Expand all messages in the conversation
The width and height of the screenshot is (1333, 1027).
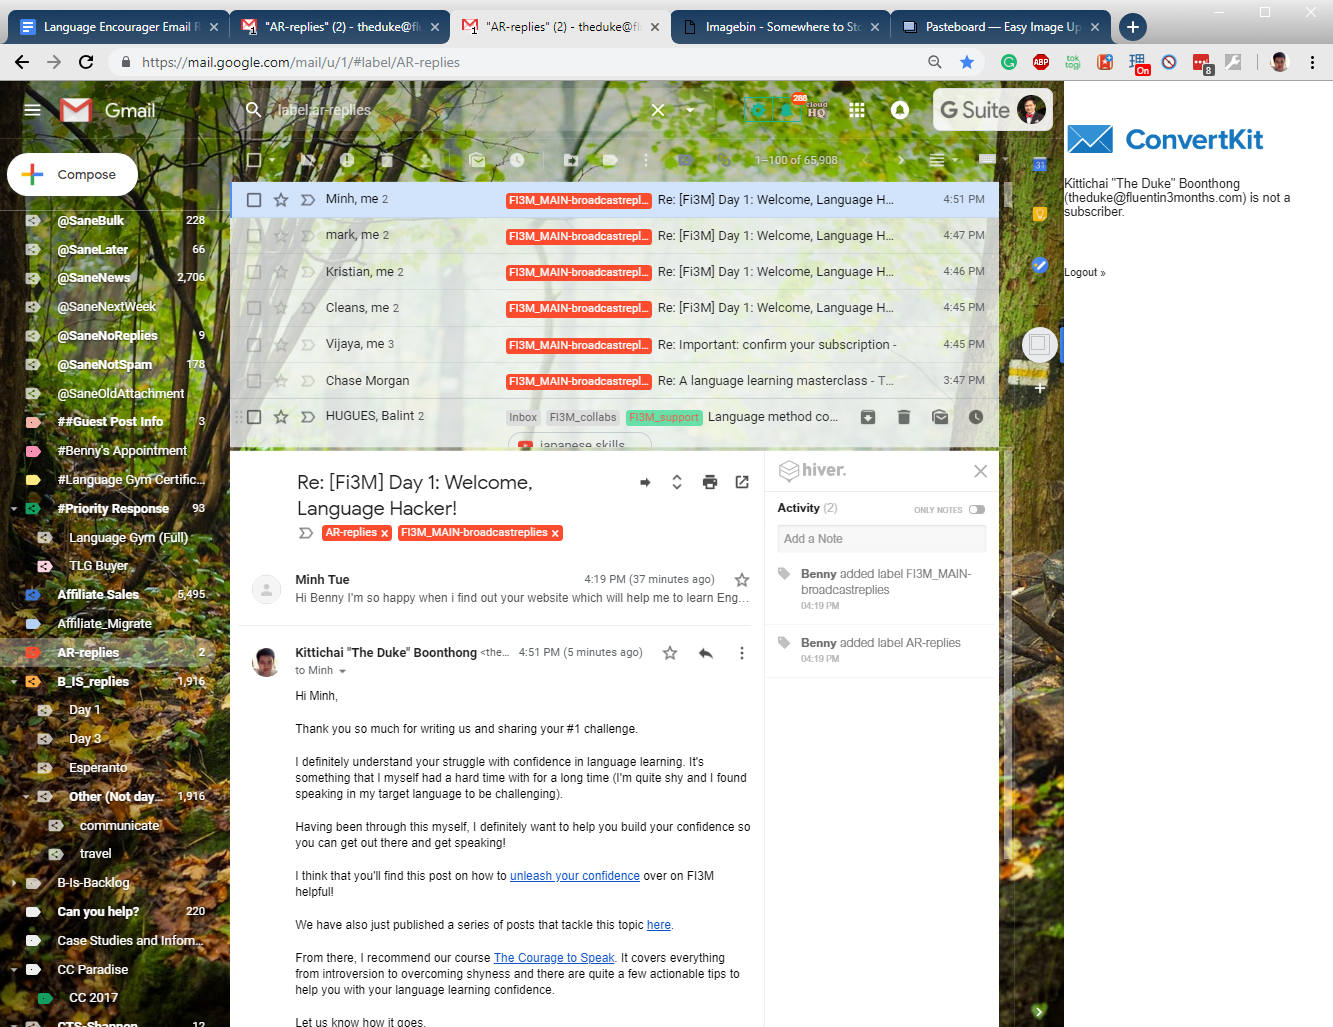point(677,482)
